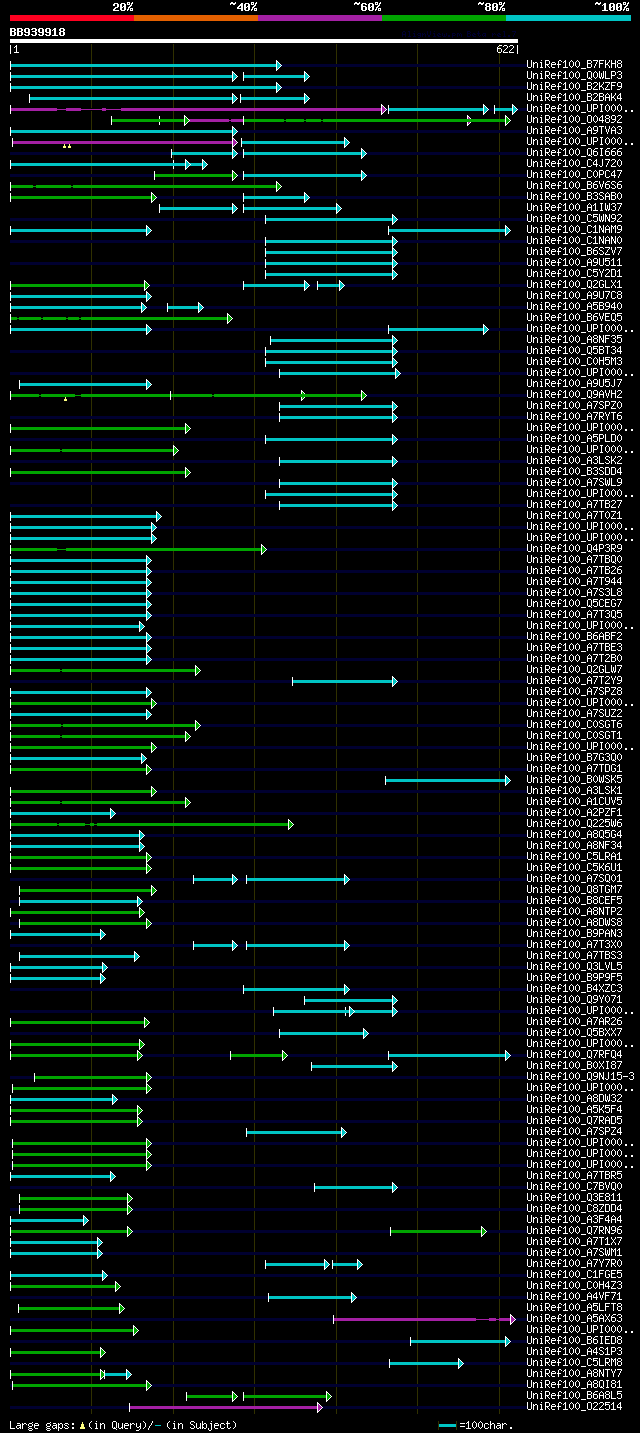Select the UniRef100_Q7RFQ4 label

click(x=574, y=1055)
